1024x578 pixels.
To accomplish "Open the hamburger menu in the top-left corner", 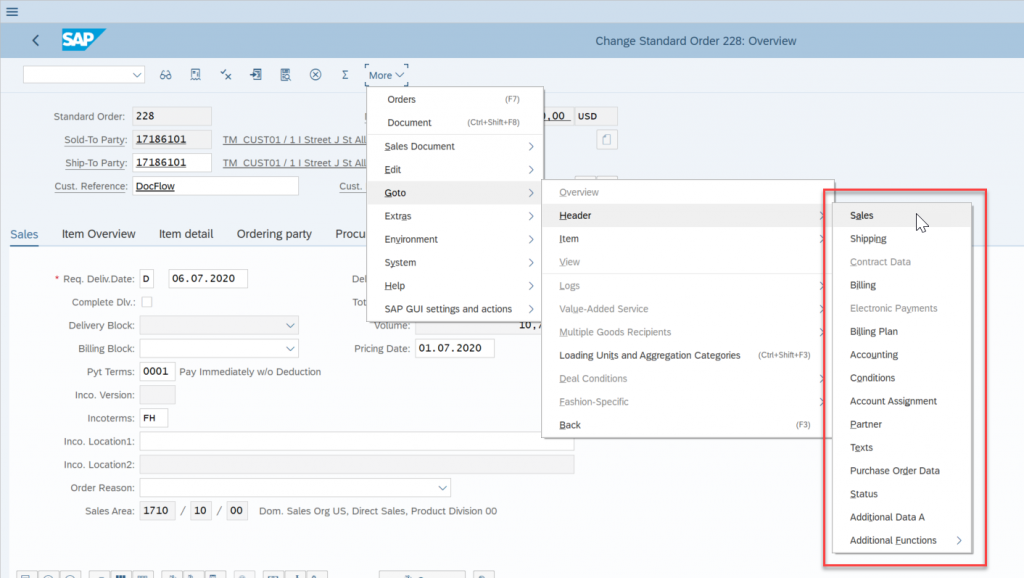I will 12,12.
